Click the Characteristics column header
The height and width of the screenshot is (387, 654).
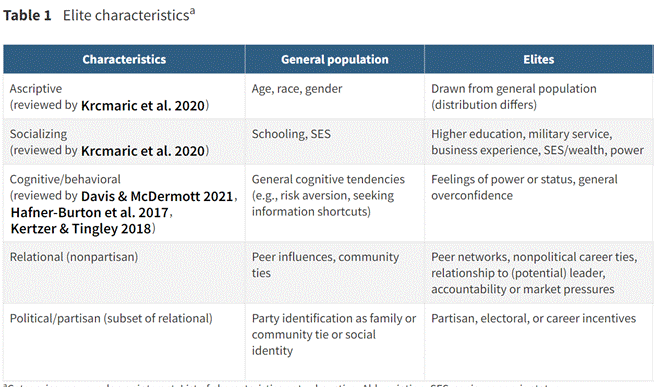point(124,59)
